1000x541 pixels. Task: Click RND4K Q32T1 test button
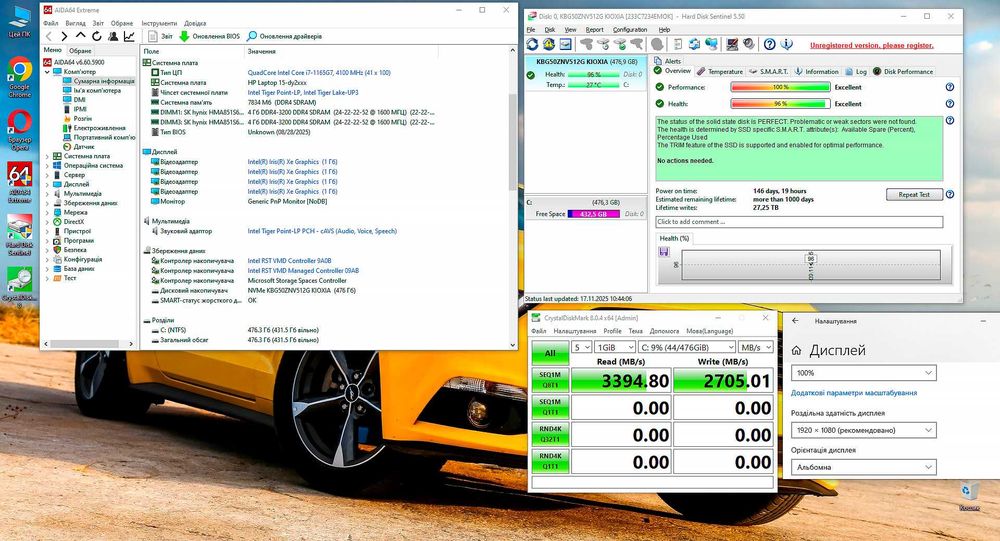(550, 434)
